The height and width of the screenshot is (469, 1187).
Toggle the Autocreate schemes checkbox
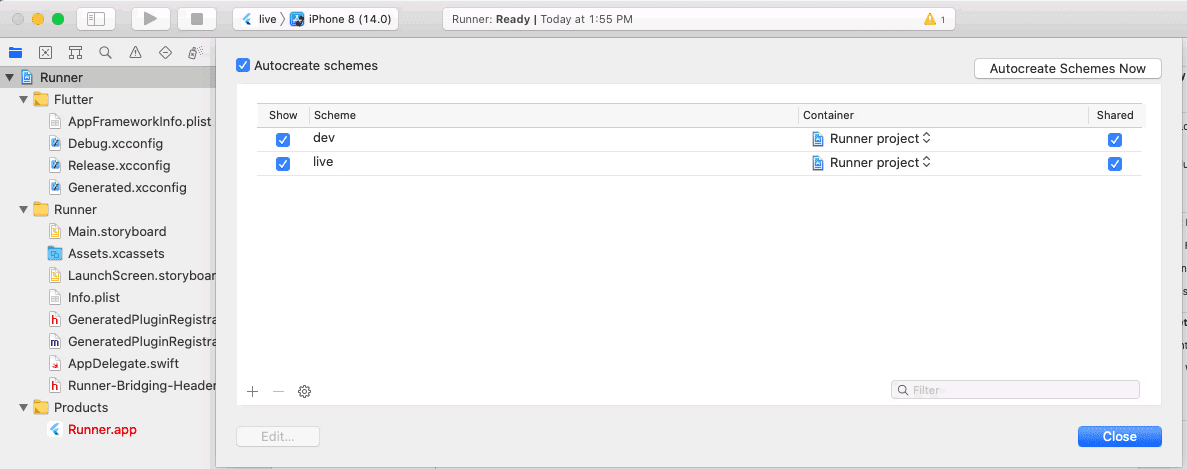coord(243,66)
